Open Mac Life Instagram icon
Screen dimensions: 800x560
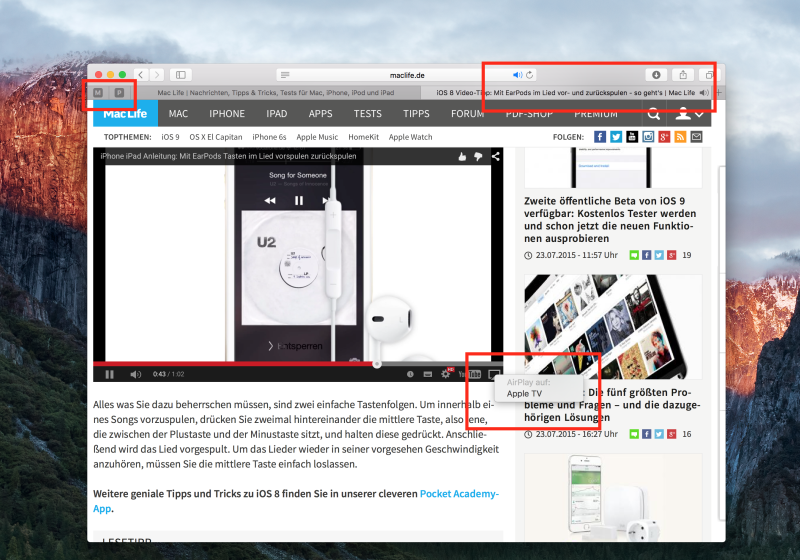click(x=648, y=137)
